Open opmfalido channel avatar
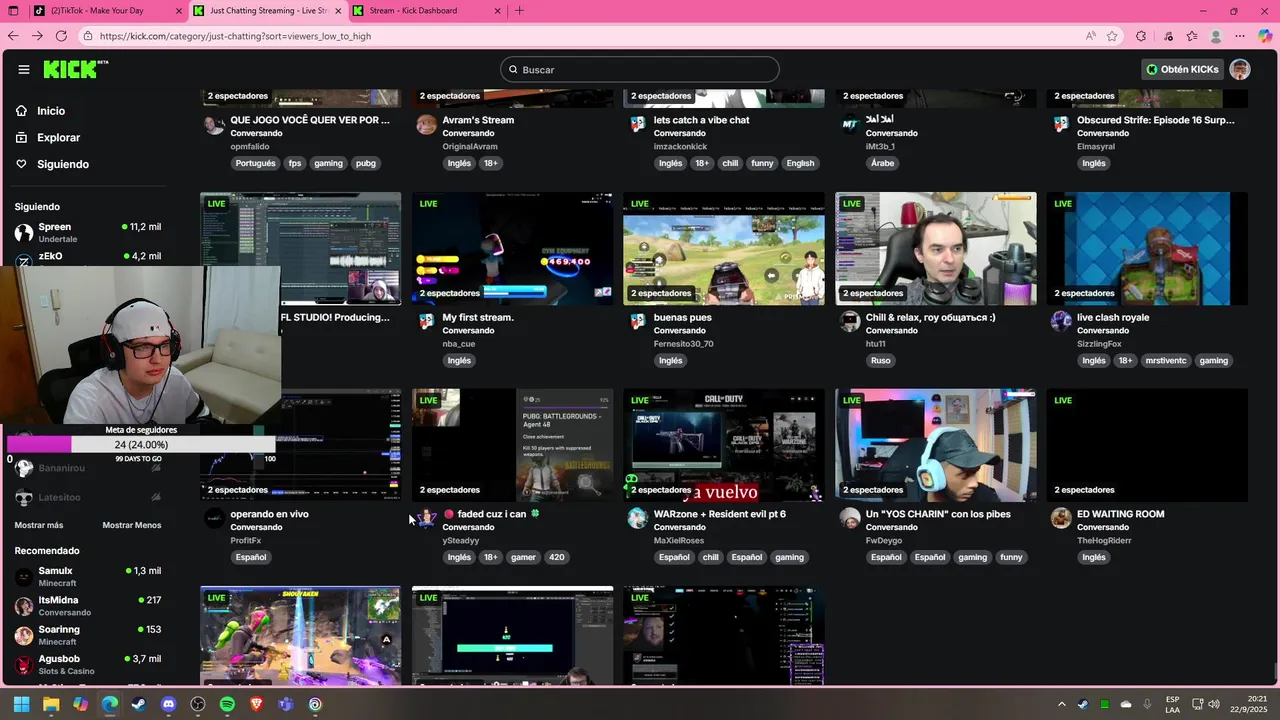 click(214, 125)
